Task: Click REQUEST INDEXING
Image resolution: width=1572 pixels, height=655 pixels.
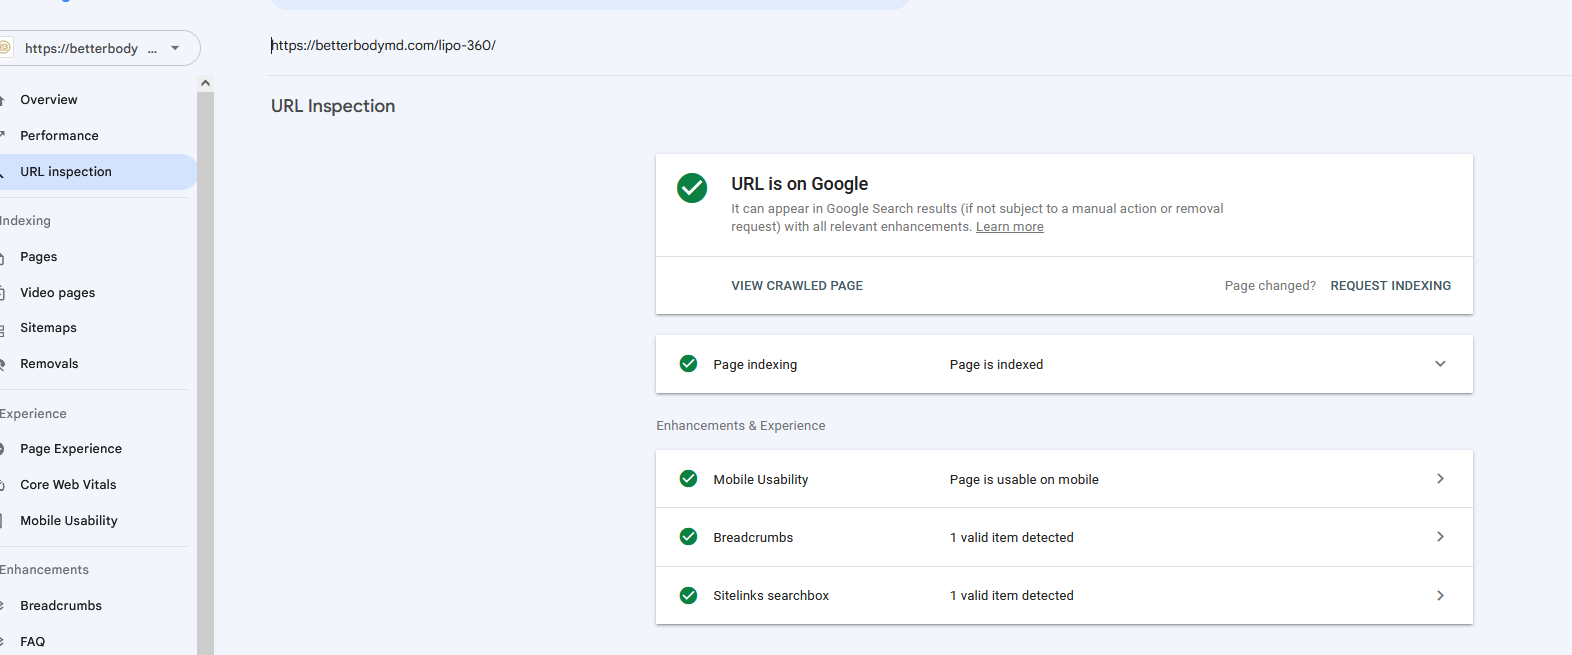Action: [x=1390, y=286]
